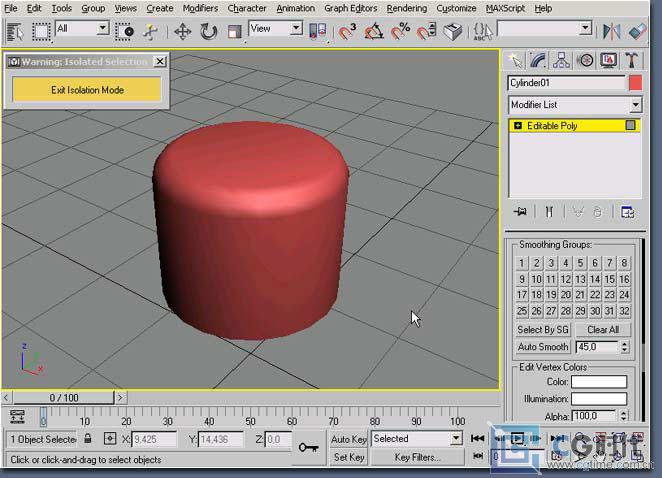Toggle Absolute/Offset transform type-in mode
The width and height of the screenshot is (662, 478).
click(110, 439)
